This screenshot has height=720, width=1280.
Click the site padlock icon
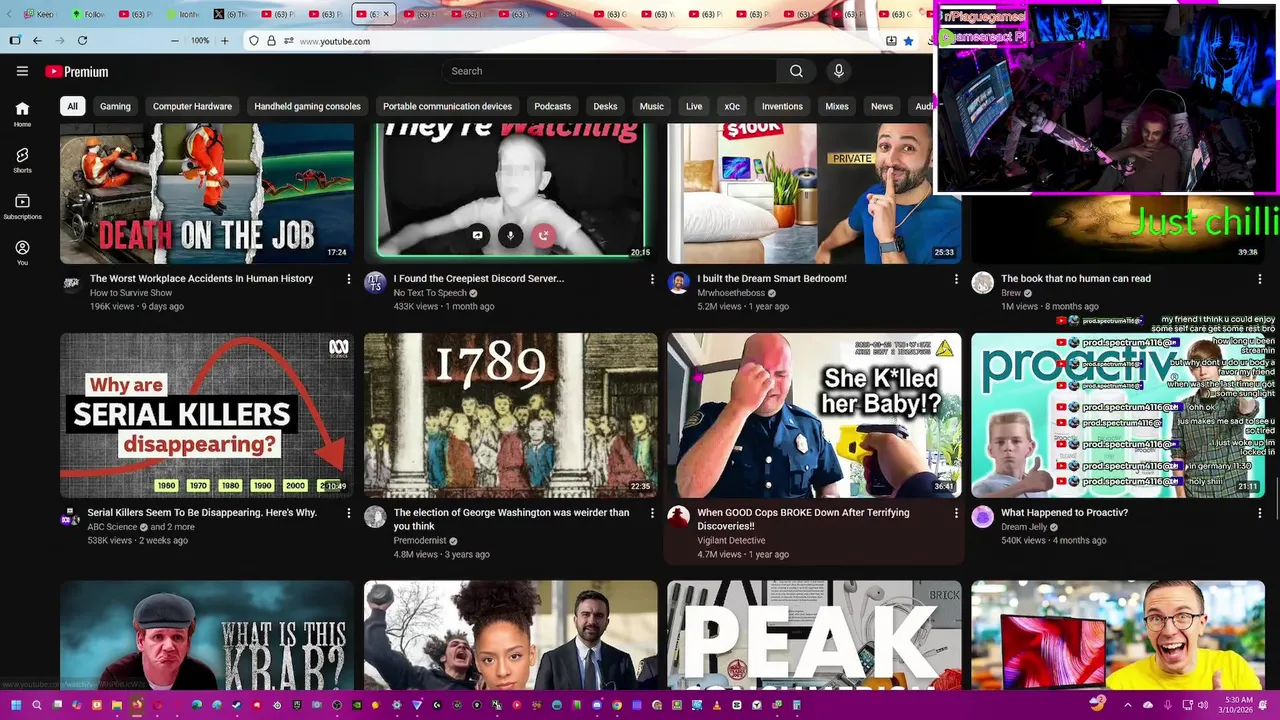271,41
